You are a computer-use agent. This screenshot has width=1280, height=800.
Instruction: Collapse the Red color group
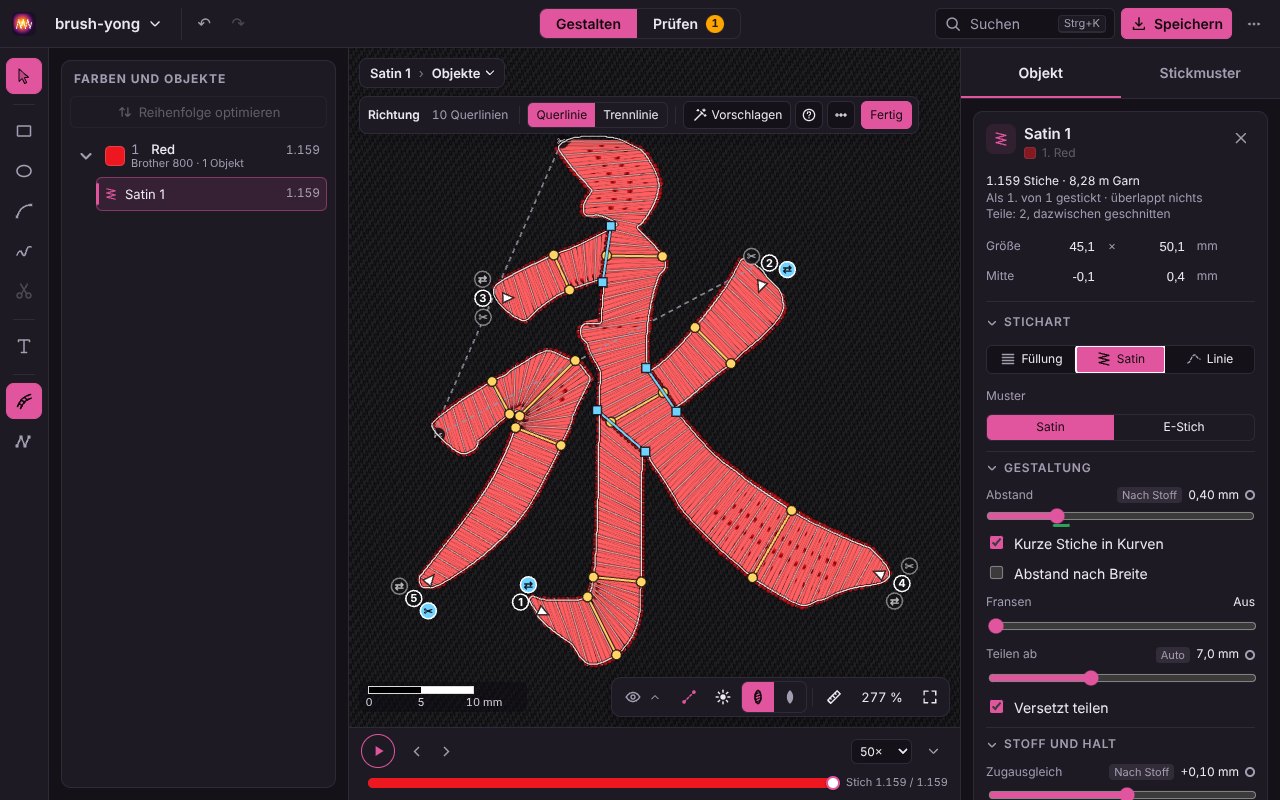click(x=86, y=156)
